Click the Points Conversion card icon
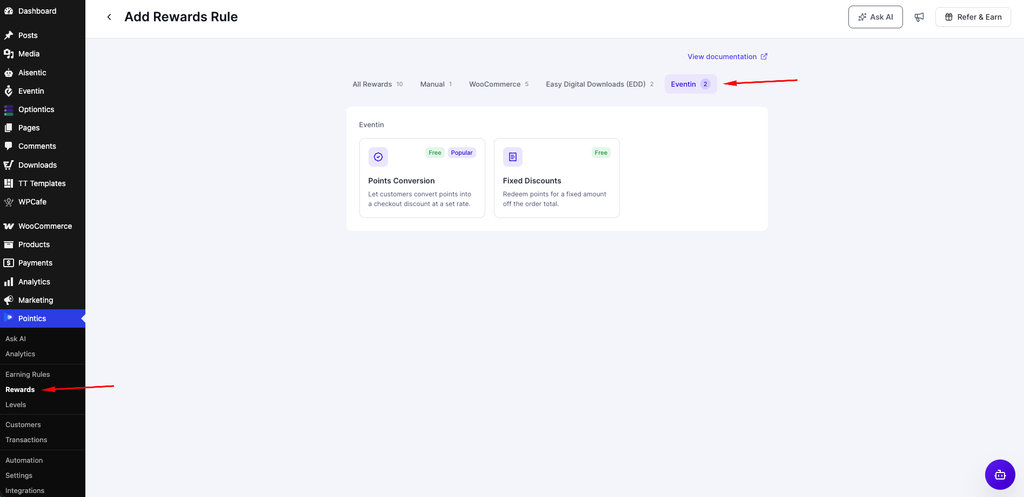 (378, 157)
